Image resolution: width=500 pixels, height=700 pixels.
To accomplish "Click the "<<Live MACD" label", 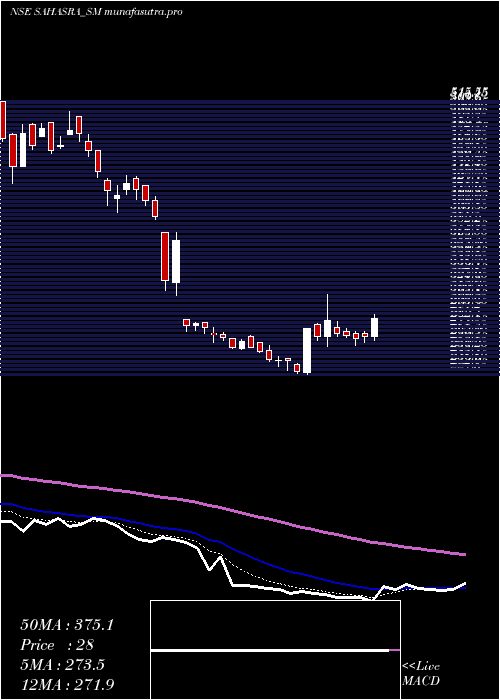I will tap(421, 674).
